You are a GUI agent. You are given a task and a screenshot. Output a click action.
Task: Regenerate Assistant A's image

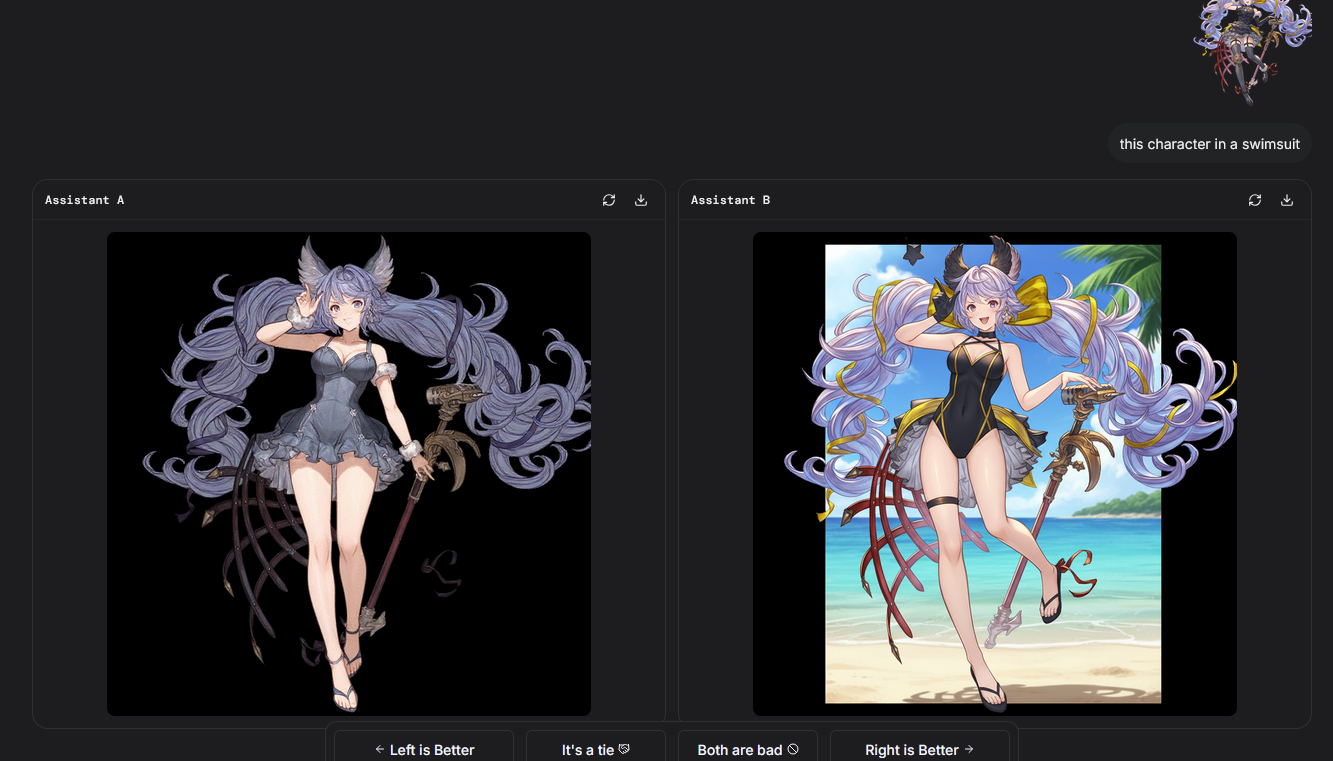609,200
